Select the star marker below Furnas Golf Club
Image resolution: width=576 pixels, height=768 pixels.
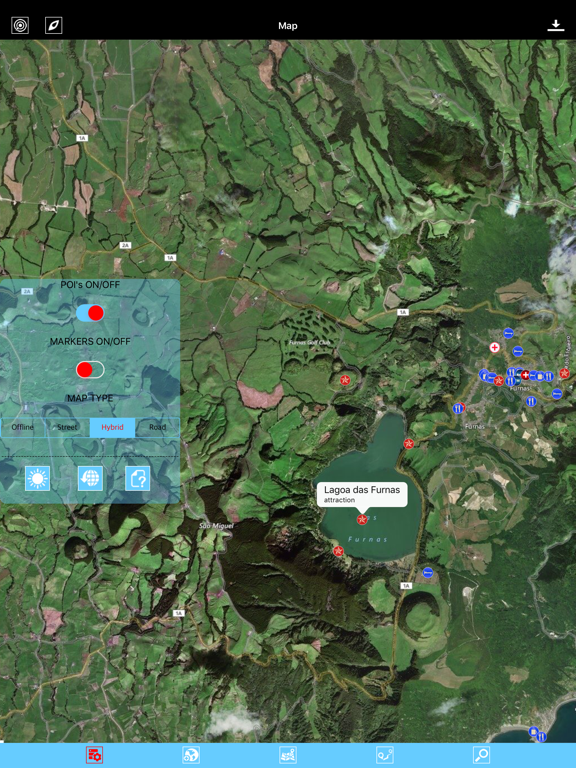pyautogui.click(x=345, y=380)
